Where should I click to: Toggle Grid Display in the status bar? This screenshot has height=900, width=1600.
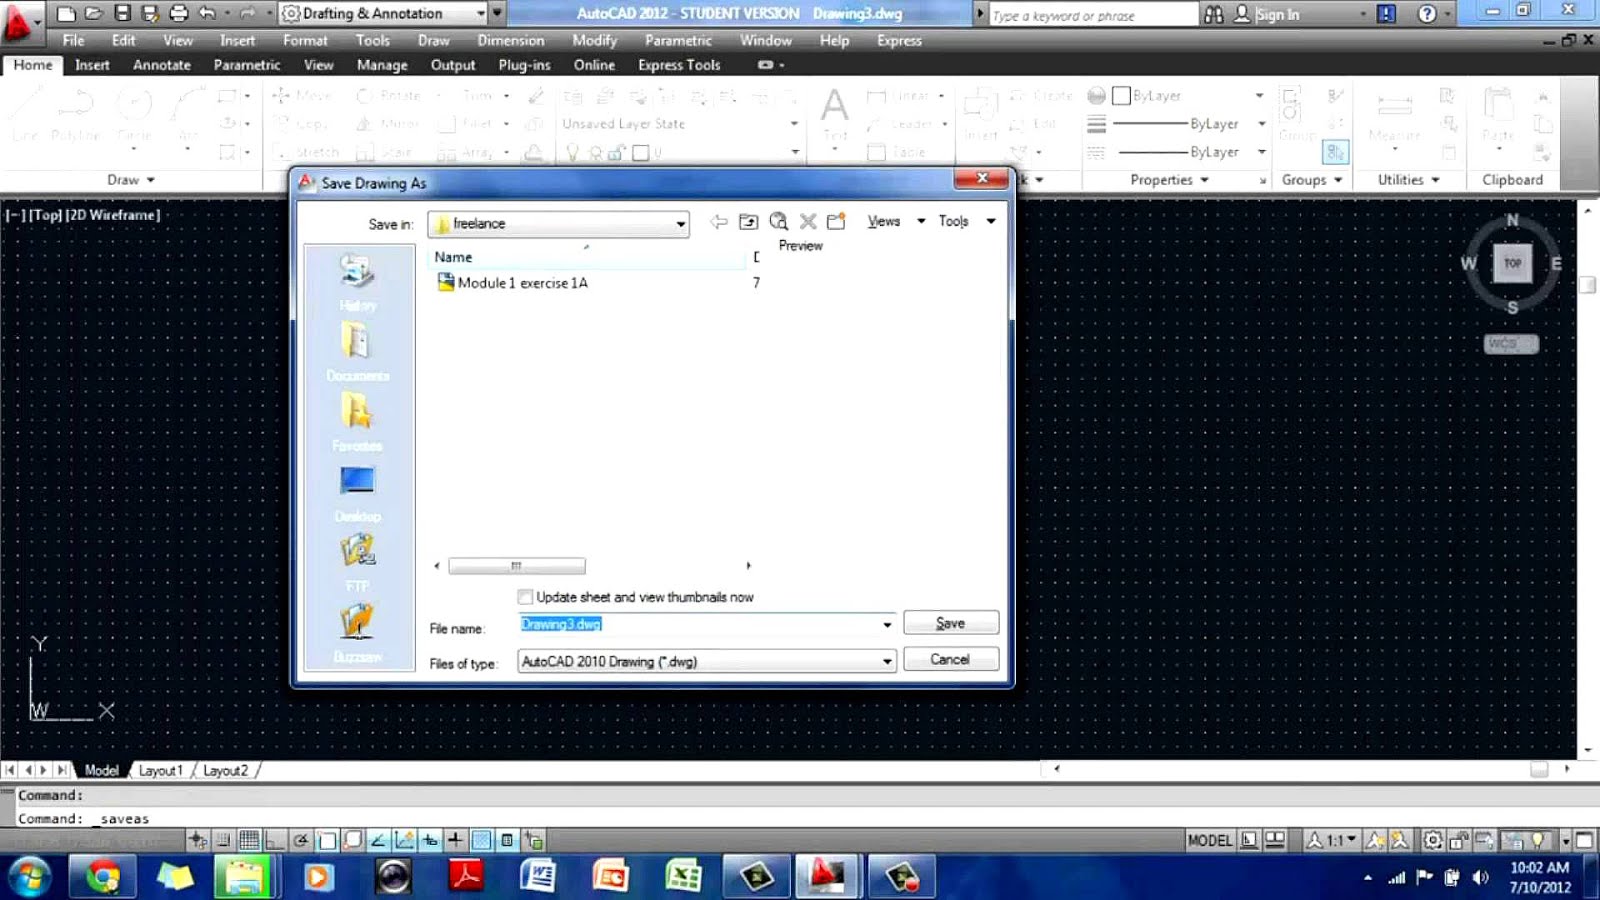tap(251, 841)
